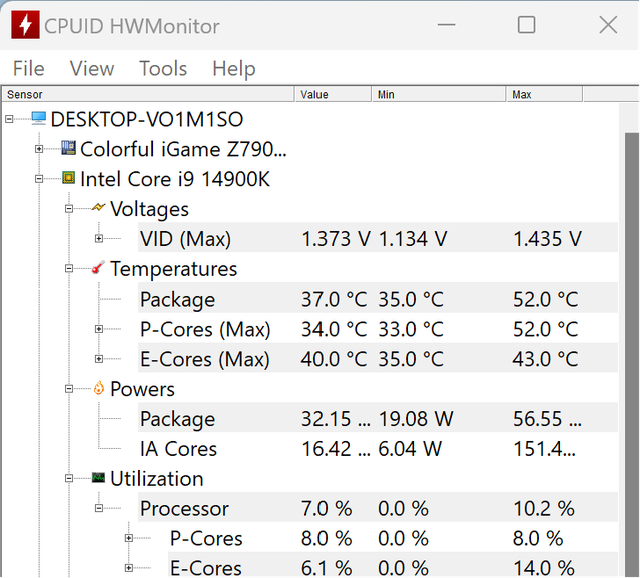
Task: Select the E-Cores (Max) sensor name
Action: (x=204, y=359)
